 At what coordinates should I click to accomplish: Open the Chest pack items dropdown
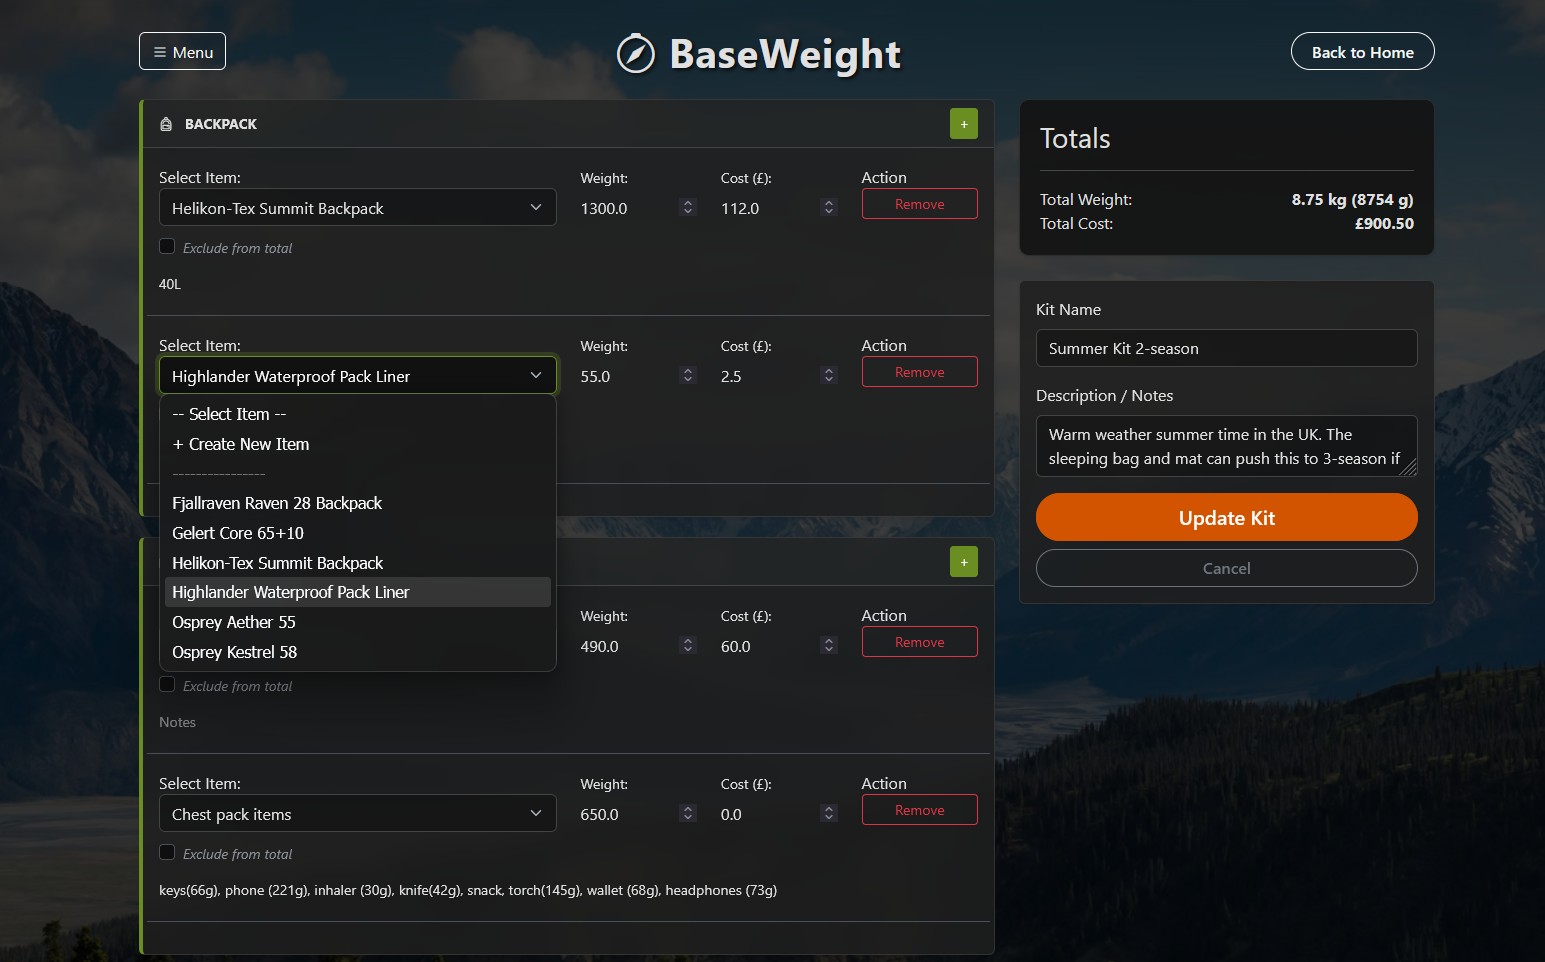click(357, 814)
